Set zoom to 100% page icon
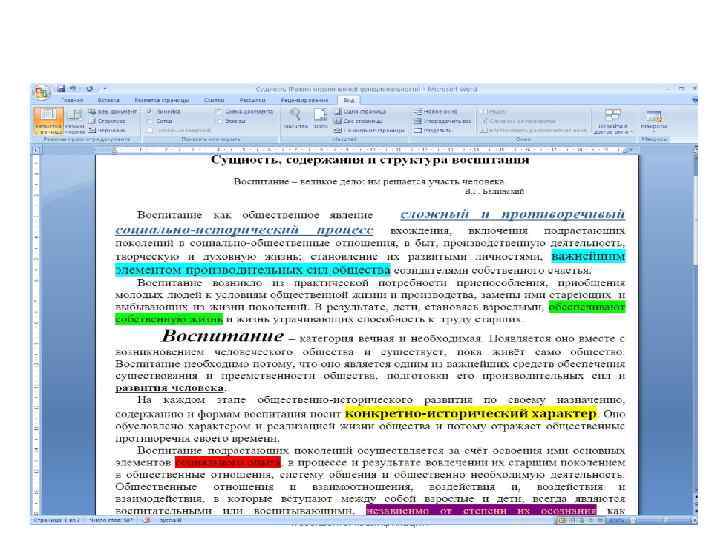 (x=321, y=118)
